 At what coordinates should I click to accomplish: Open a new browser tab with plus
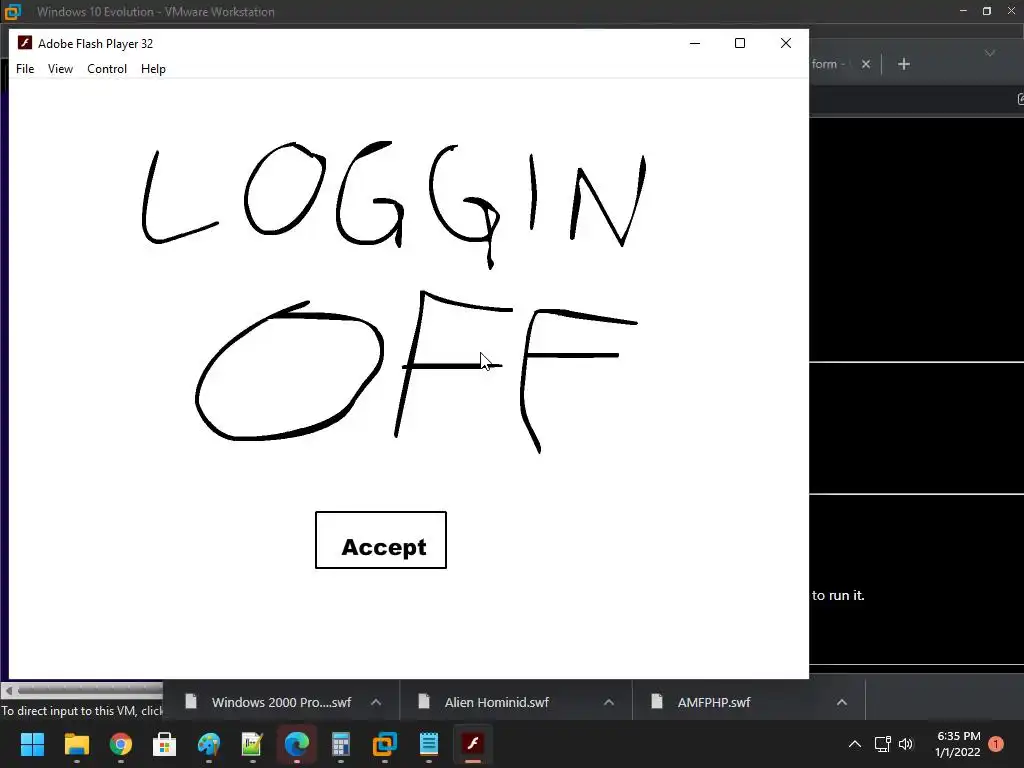904,64
